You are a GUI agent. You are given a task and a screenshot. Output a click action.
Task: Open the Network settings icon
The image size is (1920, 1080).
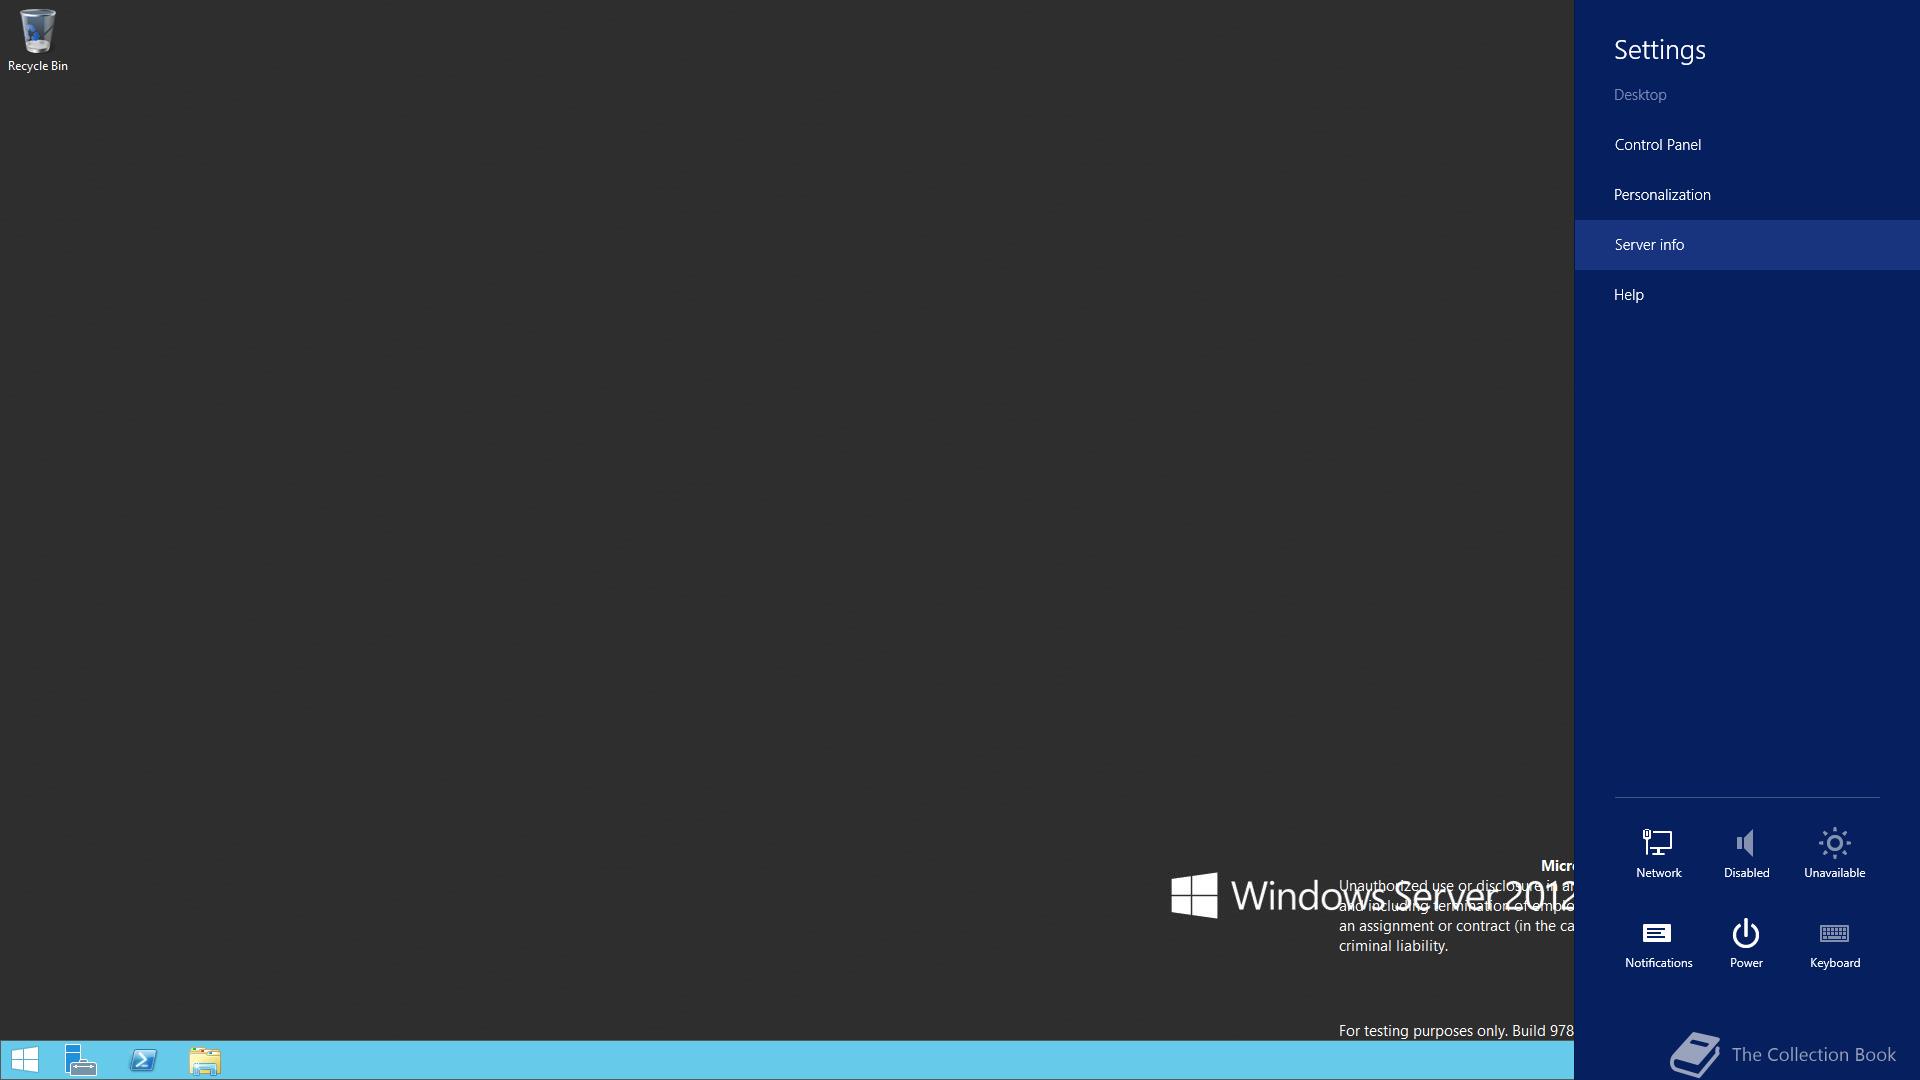[x=1658, y=854]
